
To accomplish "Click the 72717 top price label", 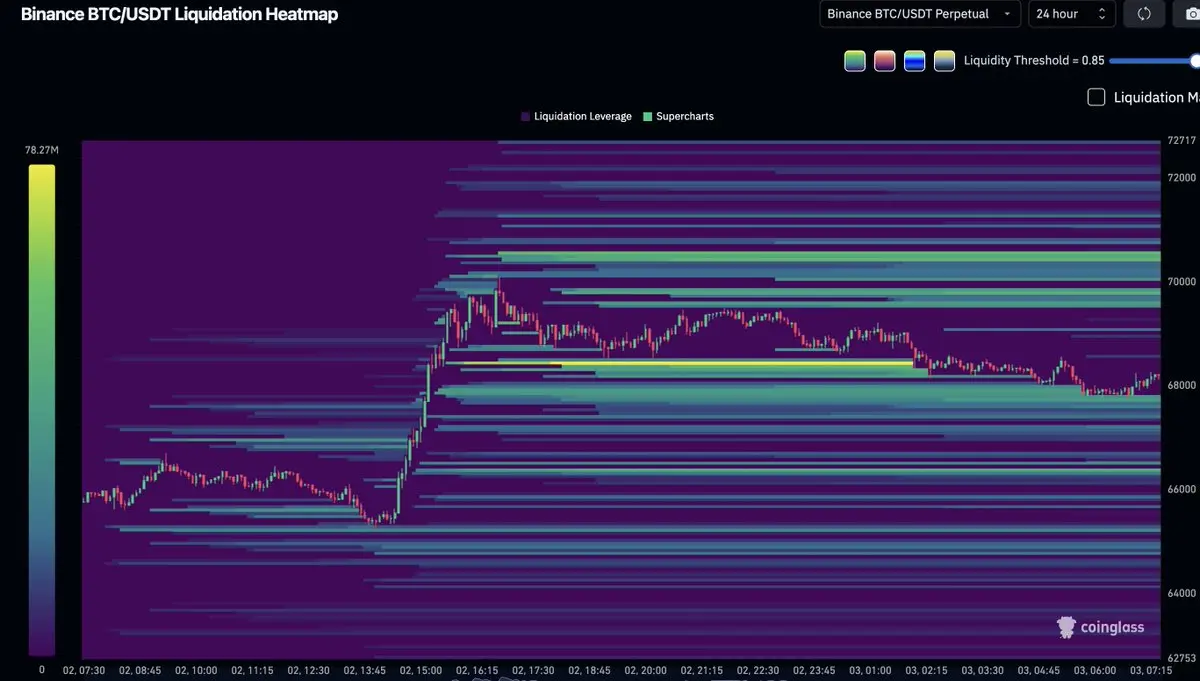I will click(x=1181, y=141).
